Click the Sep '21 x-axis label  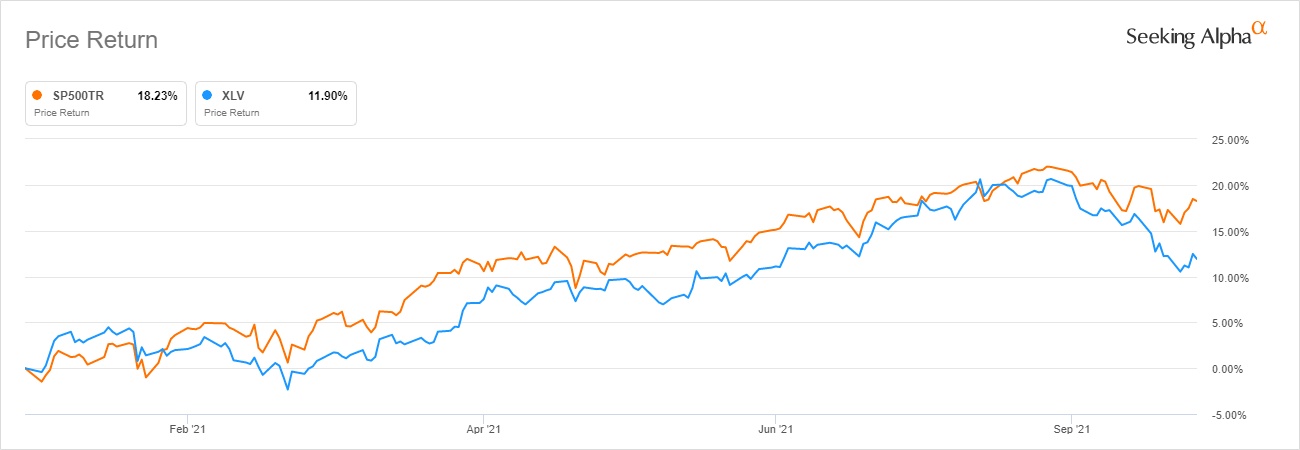click(1071, 430)
